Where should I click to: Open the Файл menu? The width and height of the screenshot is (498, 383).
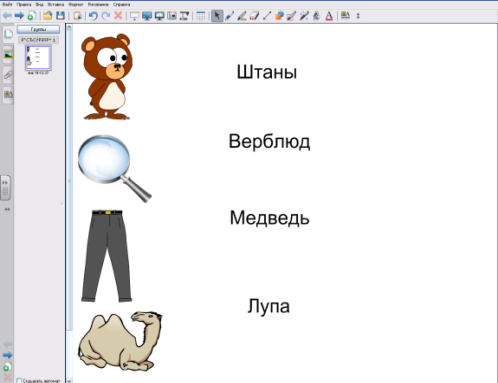tap(7, 4)
